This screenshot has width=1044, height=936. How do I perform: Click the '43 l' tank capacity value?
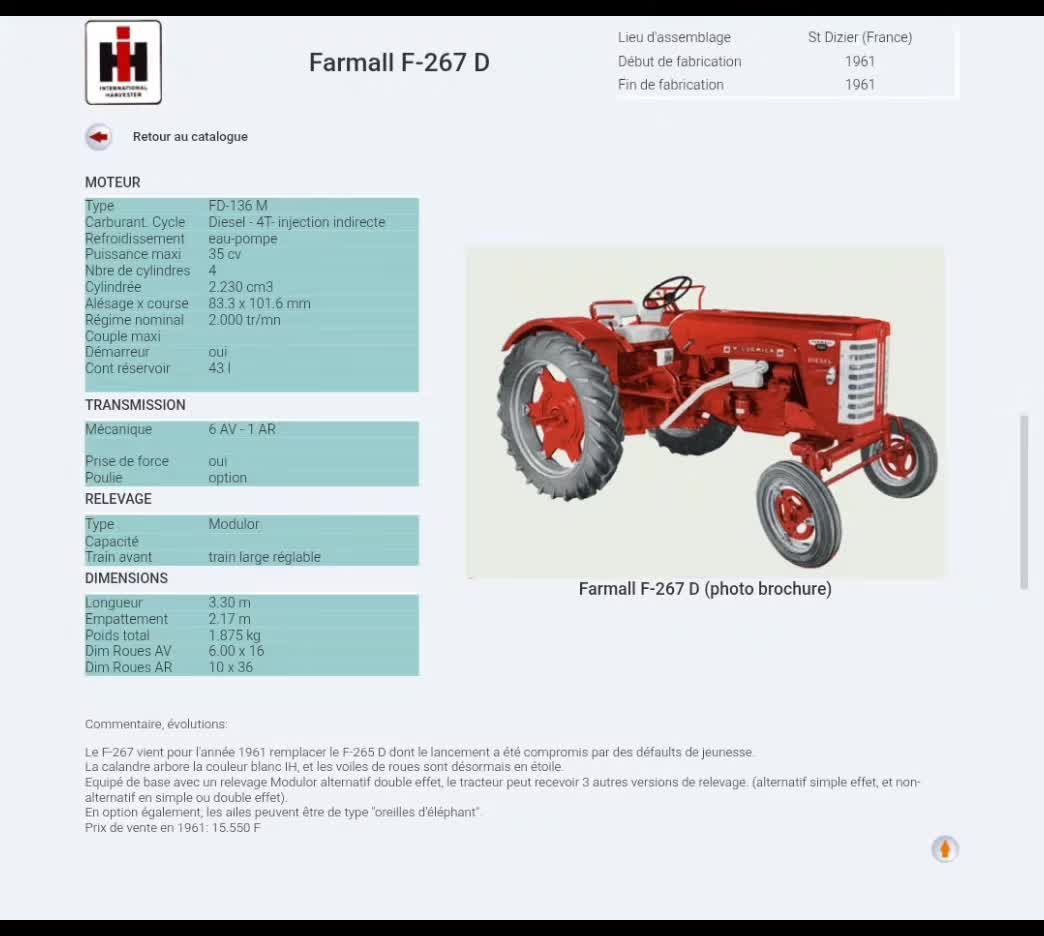[x=219, y=368]
